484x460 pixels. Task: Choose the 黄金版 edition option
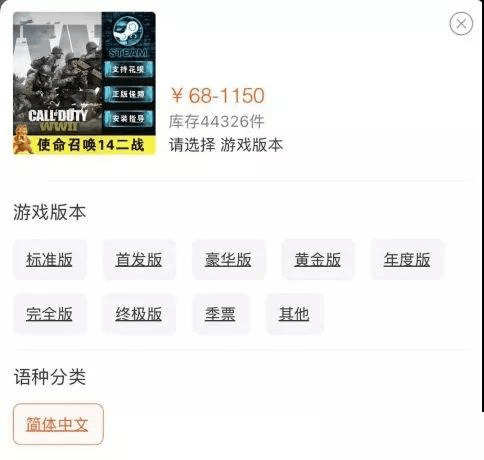tap(317, 260)
